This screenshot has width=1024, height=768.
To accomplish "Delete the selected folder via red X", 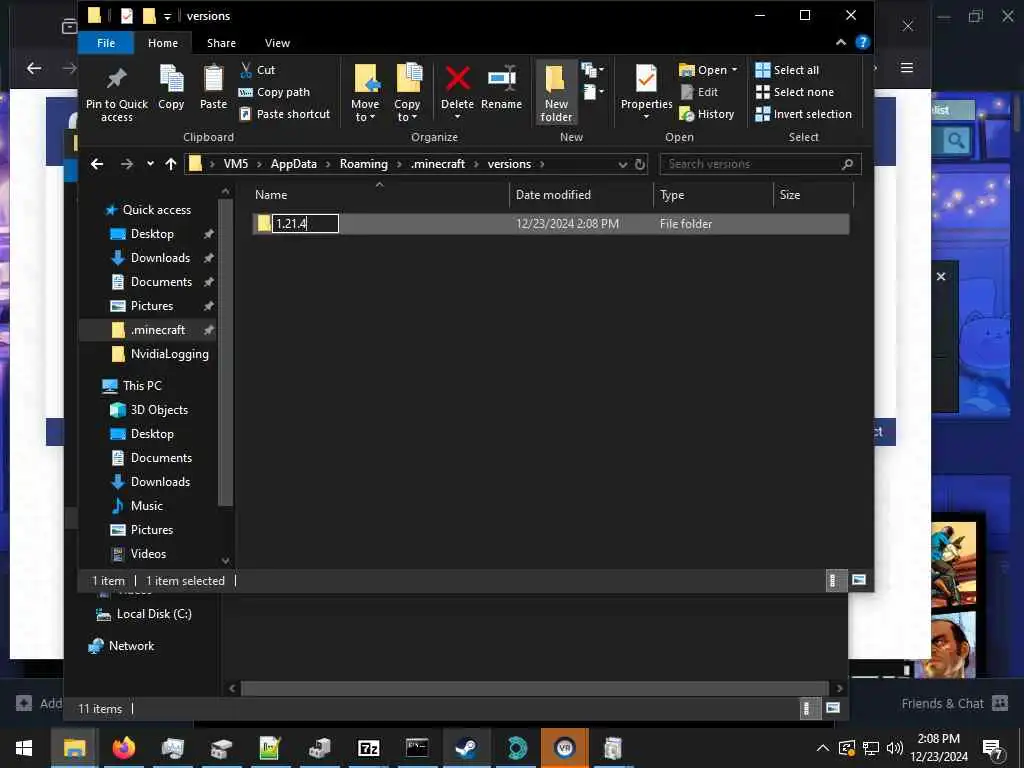I will [457, 80].
